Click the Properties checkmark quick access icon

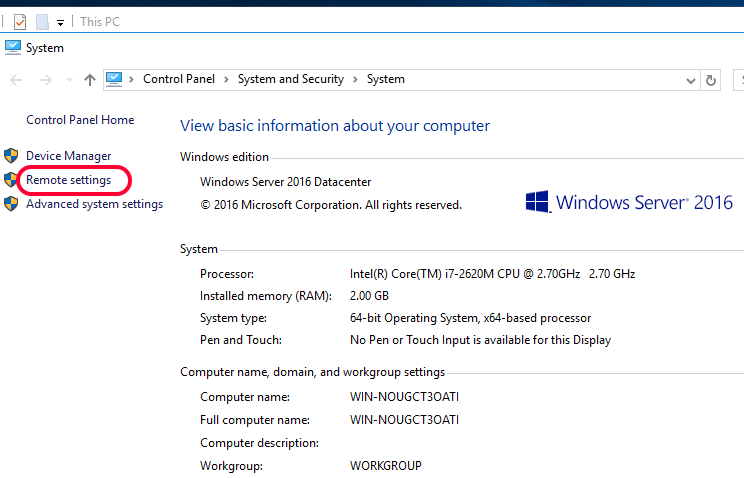[x=20, y=22]
